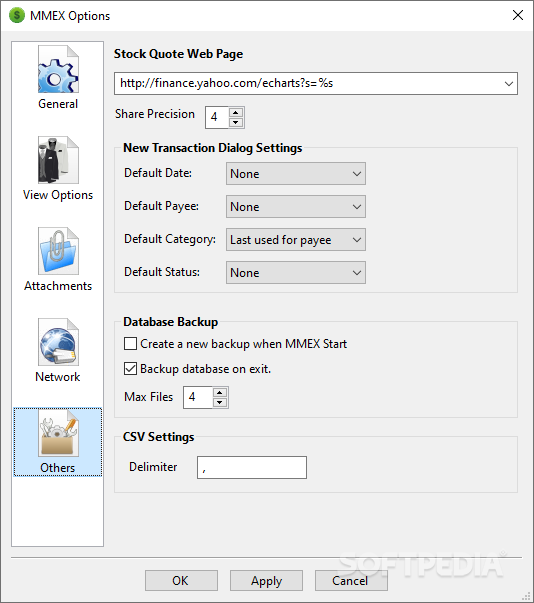Select the General label in sidebar
Image resolution: width=534 pixels, height=603 pixels.
pyautogui.click(x=58, y=104)
